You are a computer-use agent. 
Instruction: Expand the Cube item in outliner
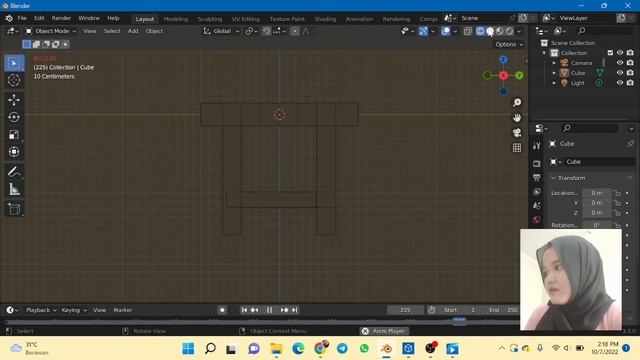coord(554,73)
